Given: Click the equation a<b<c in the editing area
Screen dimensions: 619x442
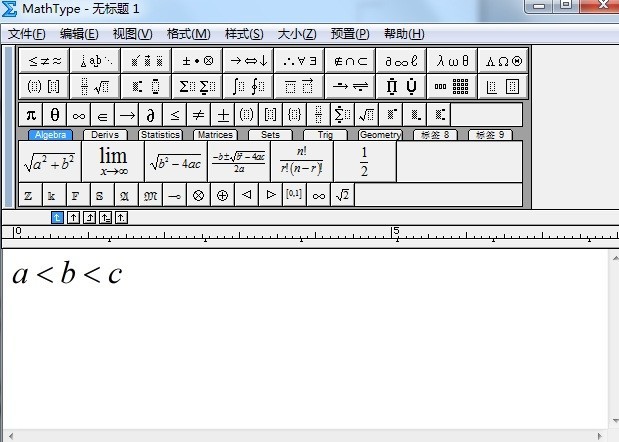Looking at the screenshot, I should tap(68, 273).
